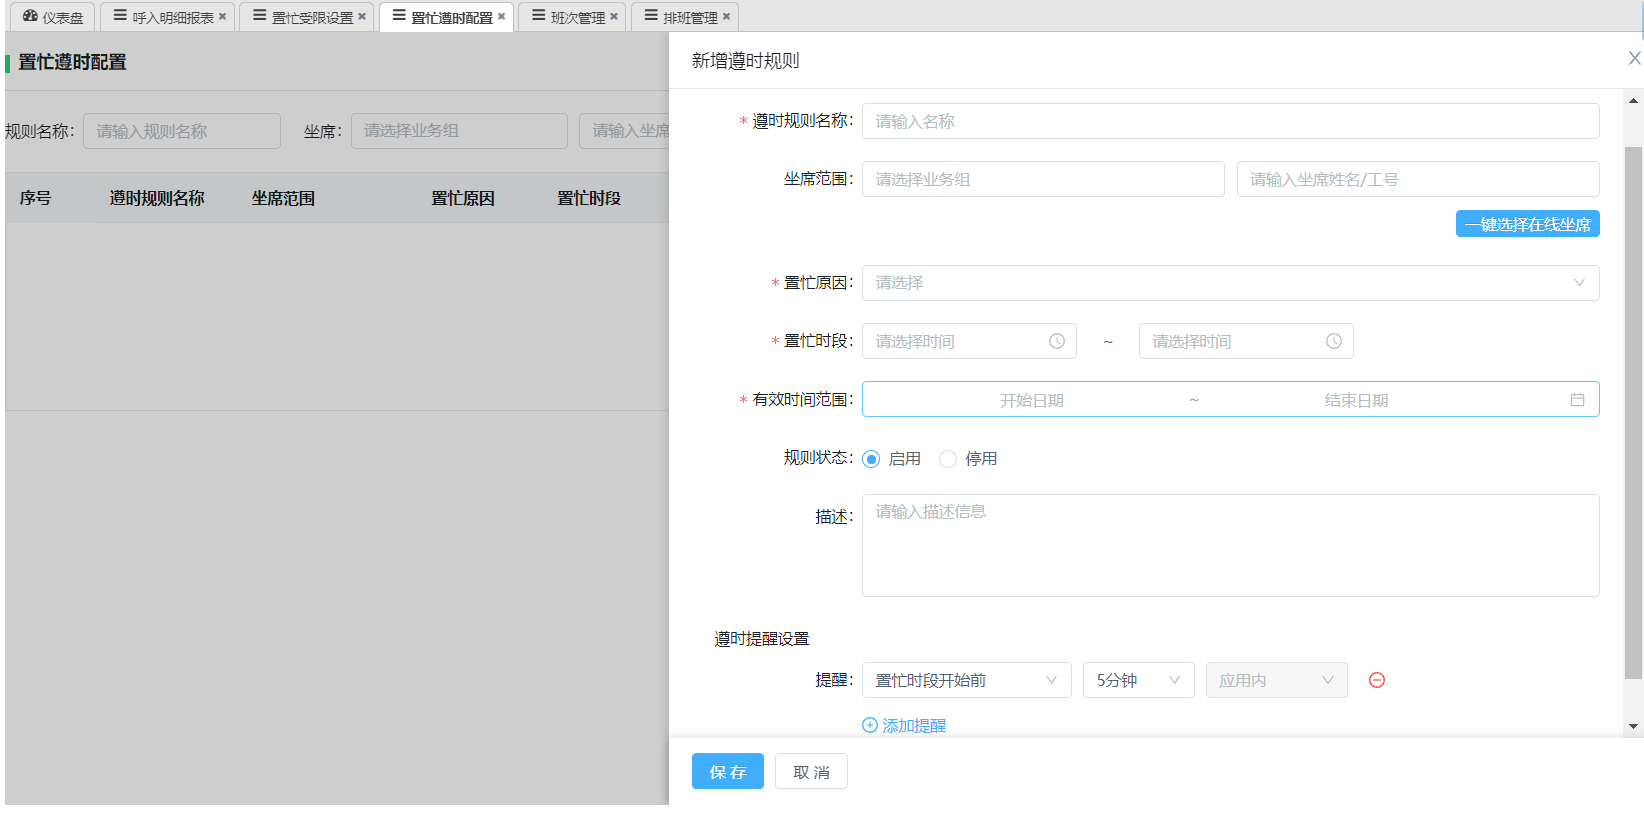The image size is (1644, 831).
Task: Open the 坐席 business group selector on background page
Action: pyautogui.click(x=459, y=131)
